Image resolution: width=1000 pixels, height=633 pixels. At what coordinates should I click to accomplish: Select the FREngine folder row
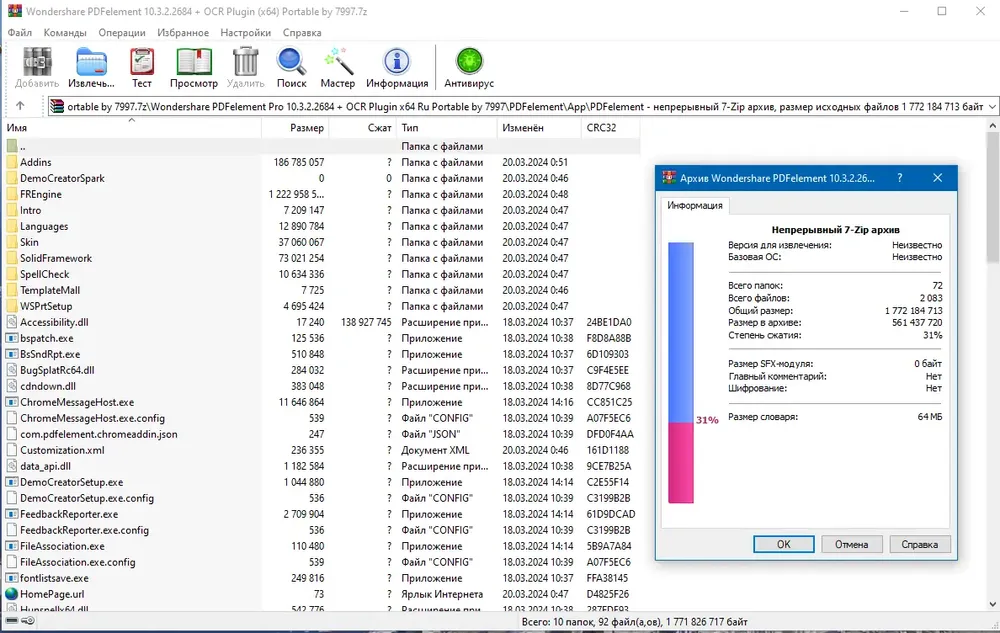click(322, 194)
